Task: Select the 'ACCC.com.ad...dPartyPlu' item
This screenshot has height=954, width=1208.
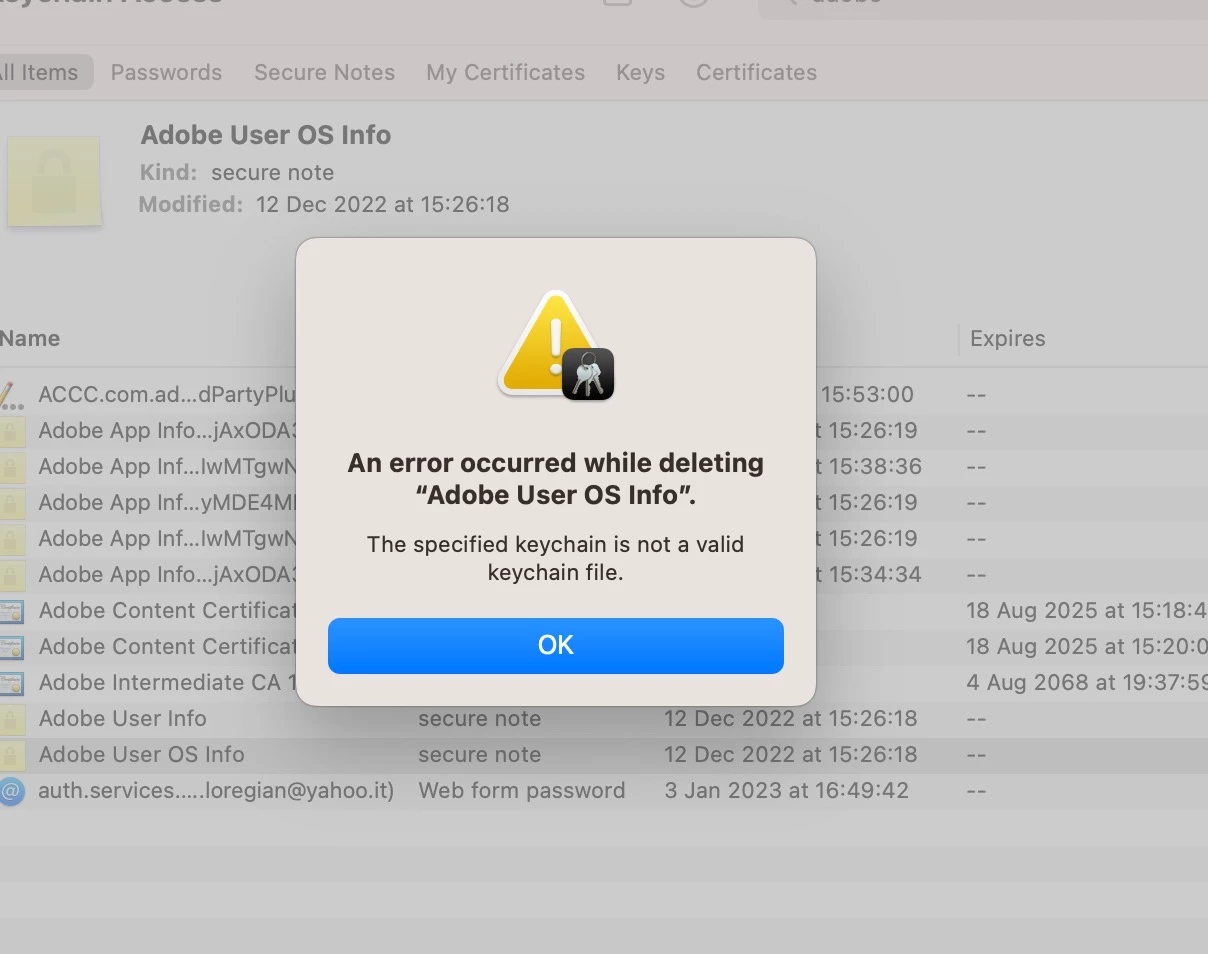Action: click(167, 394)
